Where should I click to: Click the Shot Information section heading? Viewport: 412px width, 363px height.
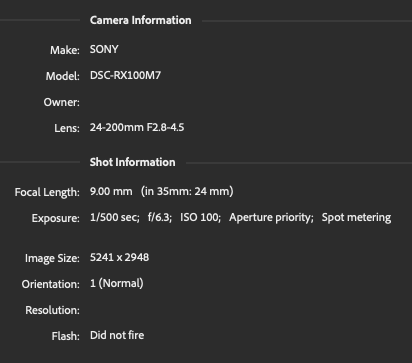coord(132,162)
